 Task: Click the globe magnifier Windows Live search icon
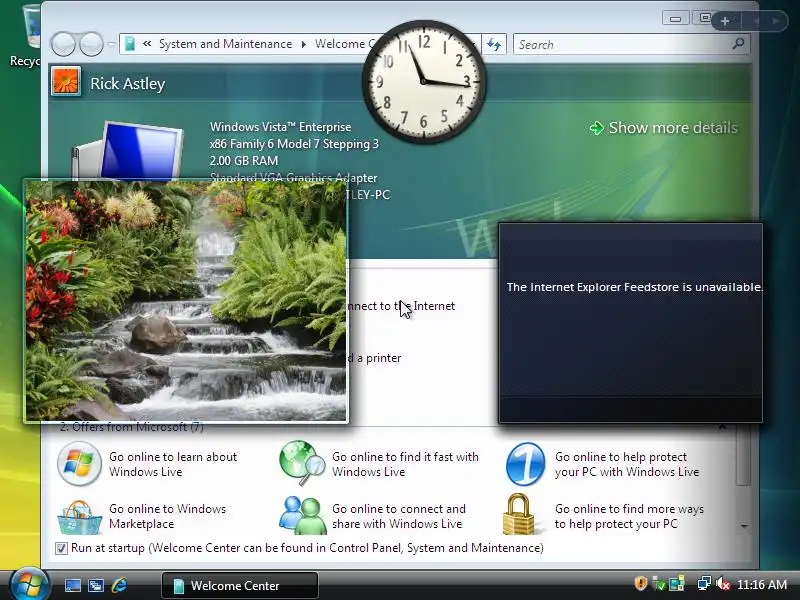tap(302, 463)
